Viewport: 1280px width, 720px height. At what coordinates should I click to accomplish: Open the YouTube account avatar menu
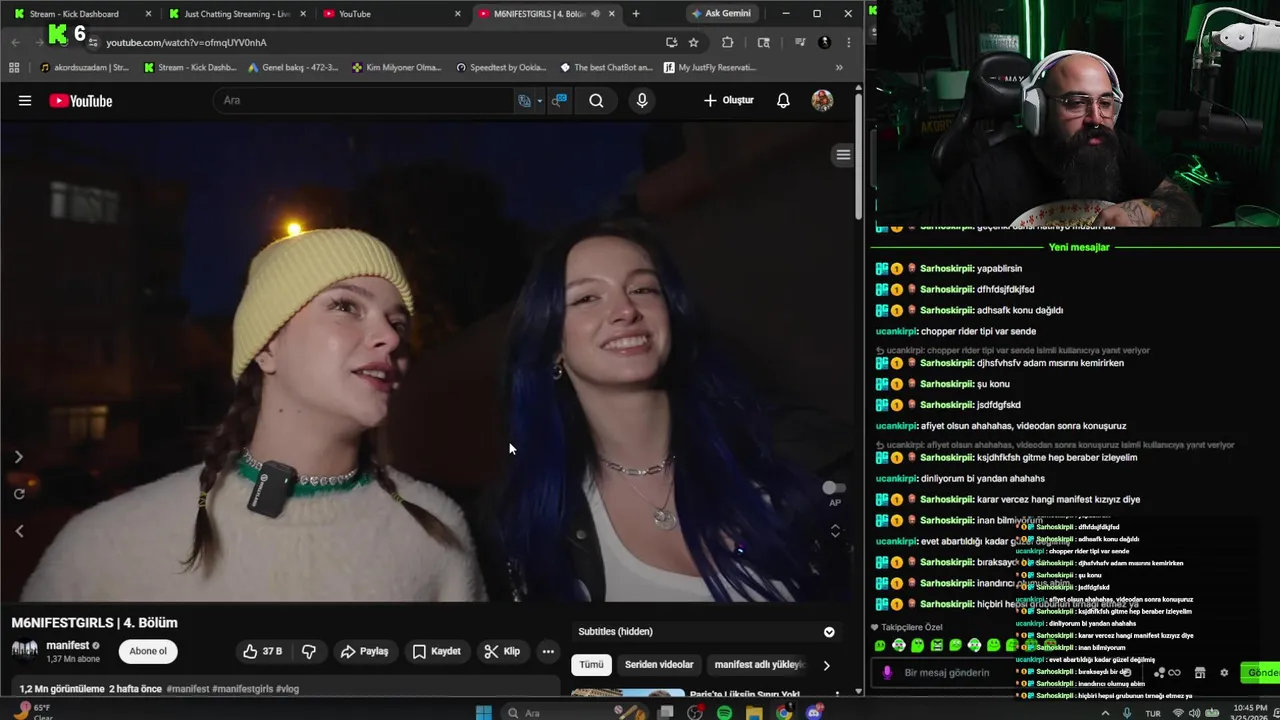click(x=822, y=100)
